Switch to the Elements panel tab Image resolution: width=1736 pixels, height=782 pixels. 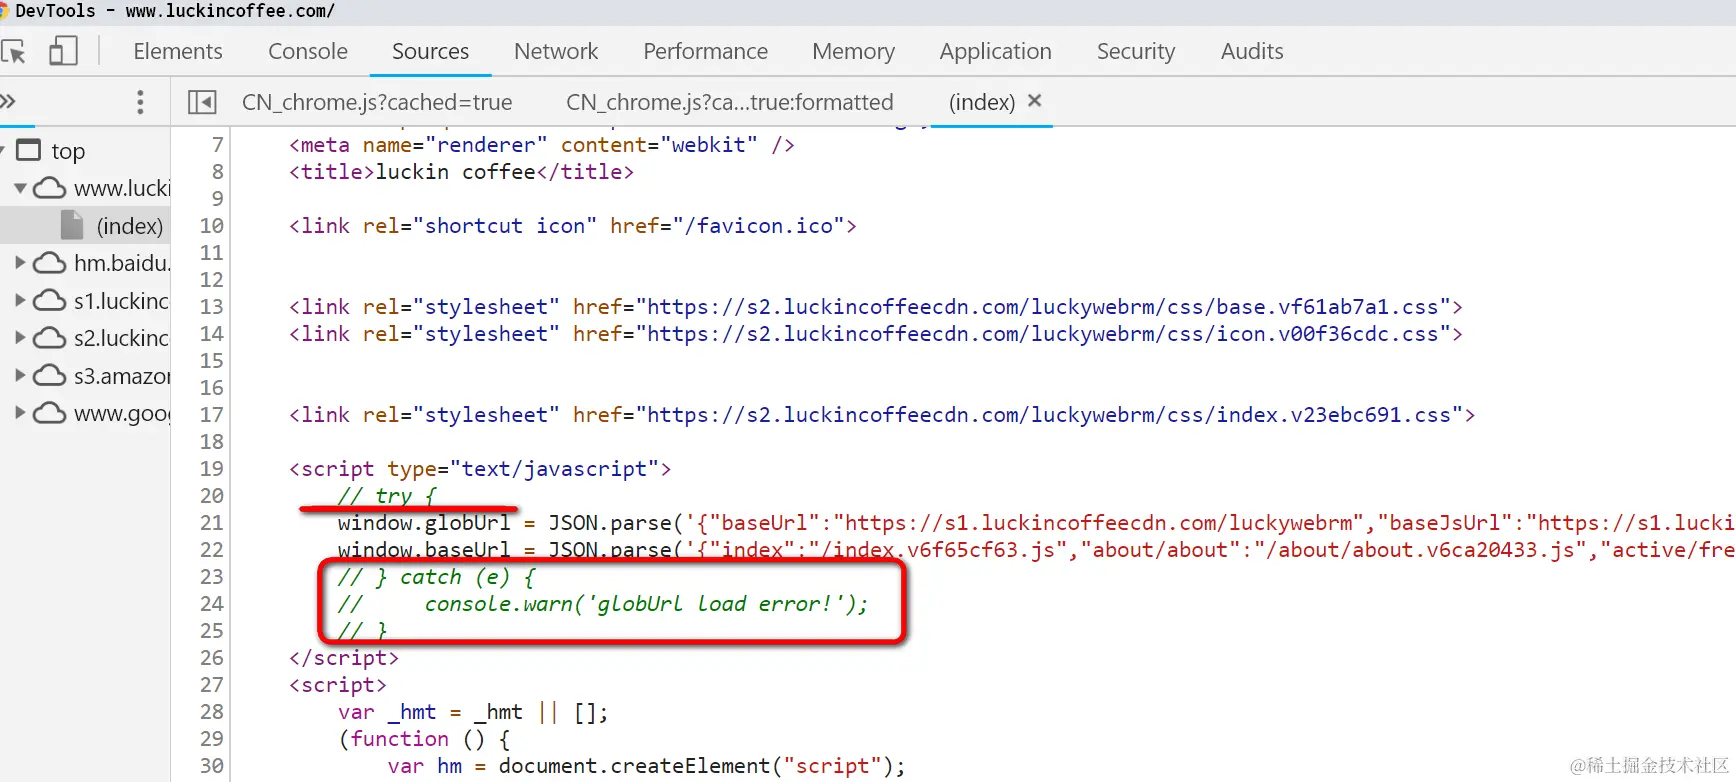(178, 51)
